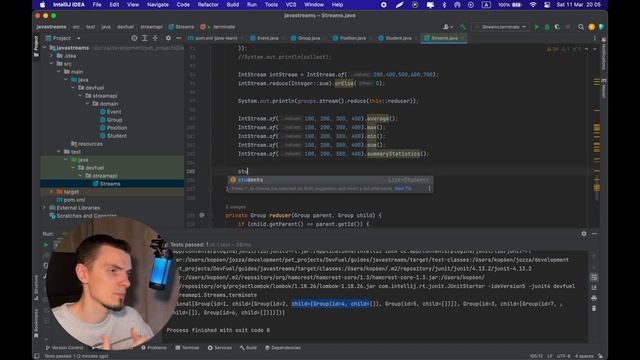Hide the Run tool window
The image size is (640, 360).
pyautogui.click(x=594, y=233)
